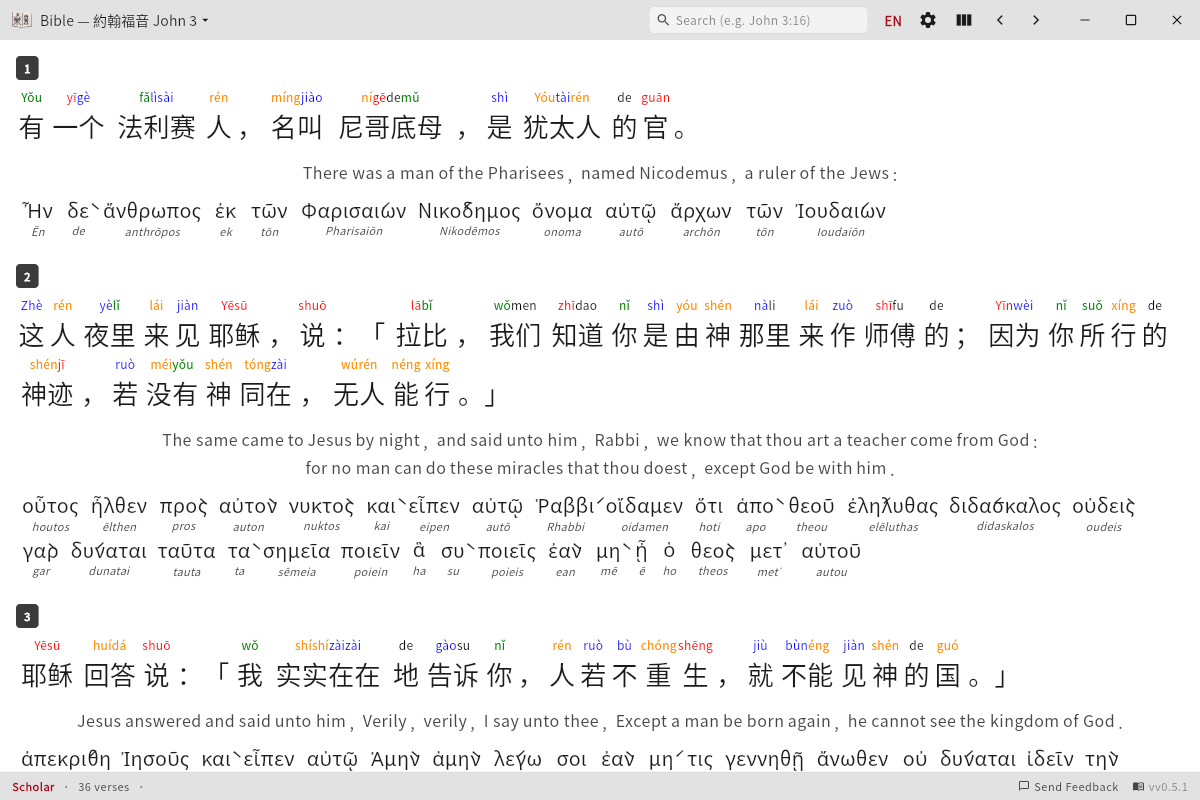Click the three-column layout icon
The height and width of the screenshot is (800, 1200).
(x=963, y=19)
